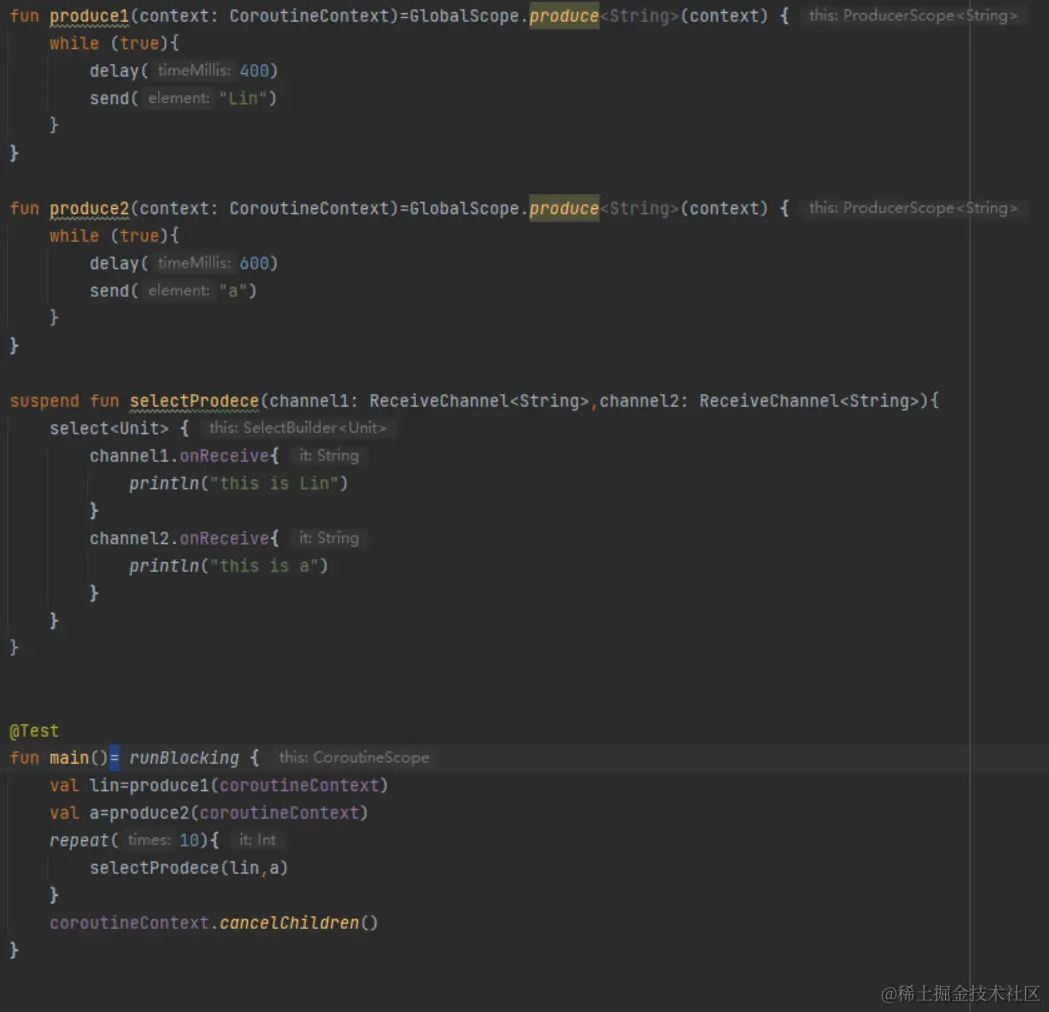Click the highlighted produce call in the produce1 declaration

tap(564, 16)
